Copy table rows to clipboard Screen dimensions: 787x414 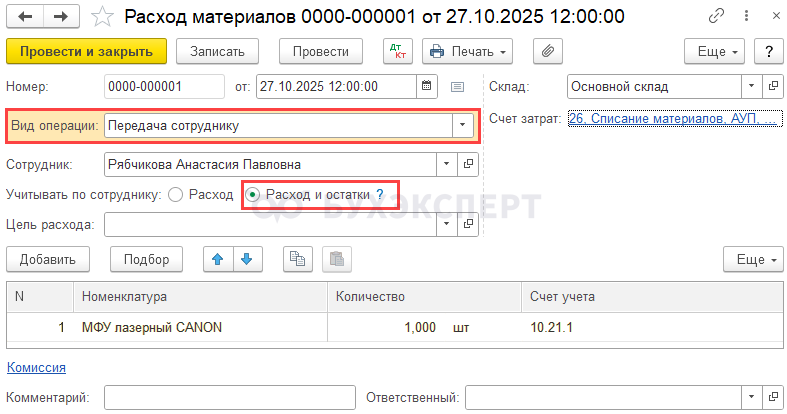click(298, 259)
